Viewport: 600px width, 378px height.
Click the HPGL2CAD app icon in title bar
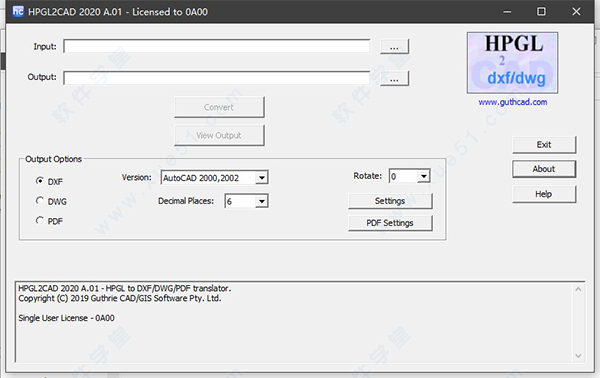coord(18,11)
